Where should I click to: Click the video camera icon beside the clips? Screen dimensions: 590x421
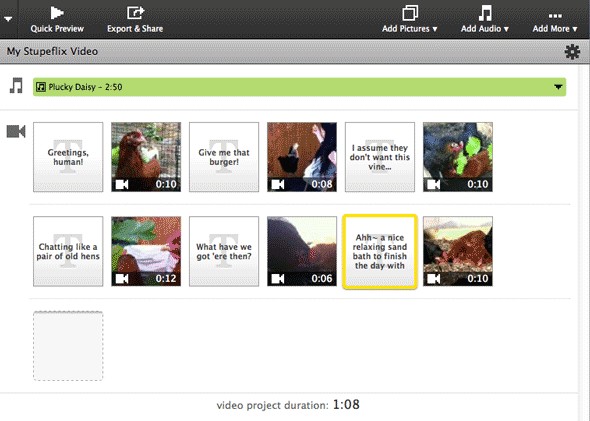(16, 131)
